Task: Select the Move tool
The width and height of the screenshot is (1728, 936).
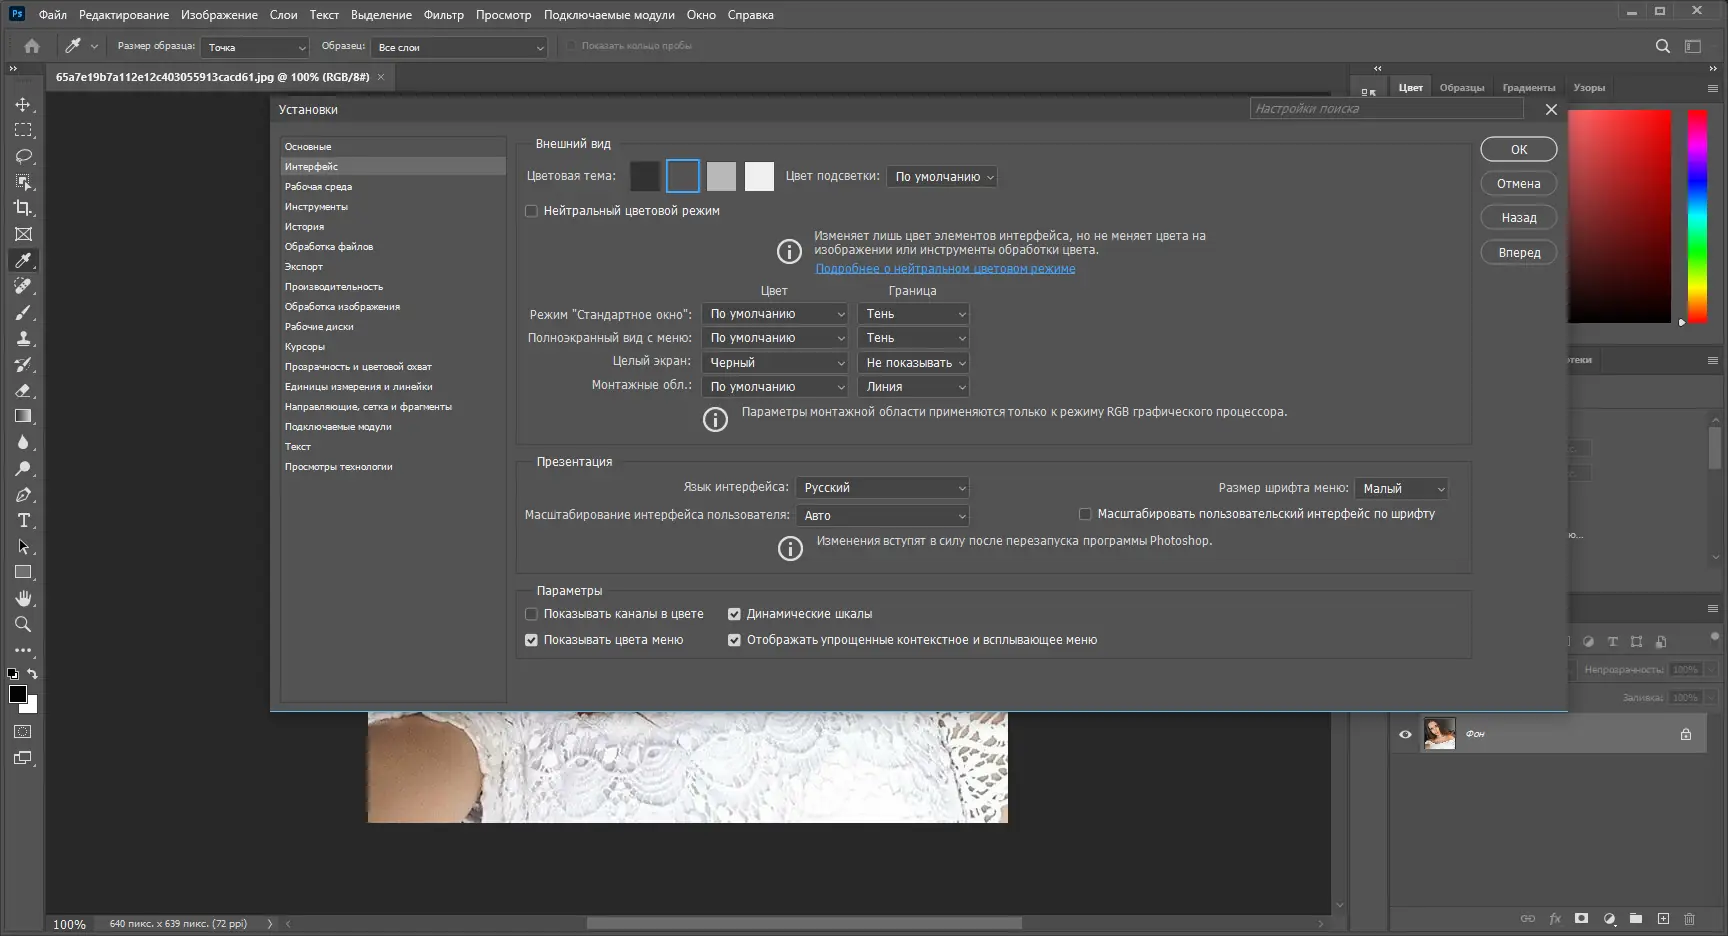Action: 23,104
